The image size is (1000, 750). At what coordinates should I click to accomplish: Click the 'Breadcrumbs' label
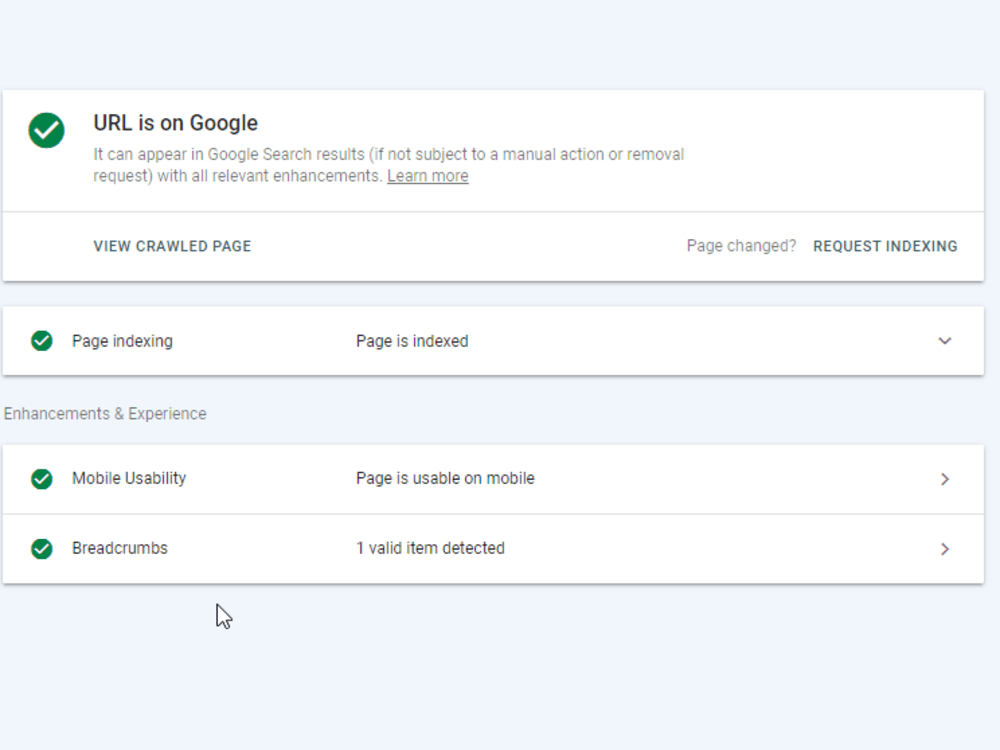point(120,548)
